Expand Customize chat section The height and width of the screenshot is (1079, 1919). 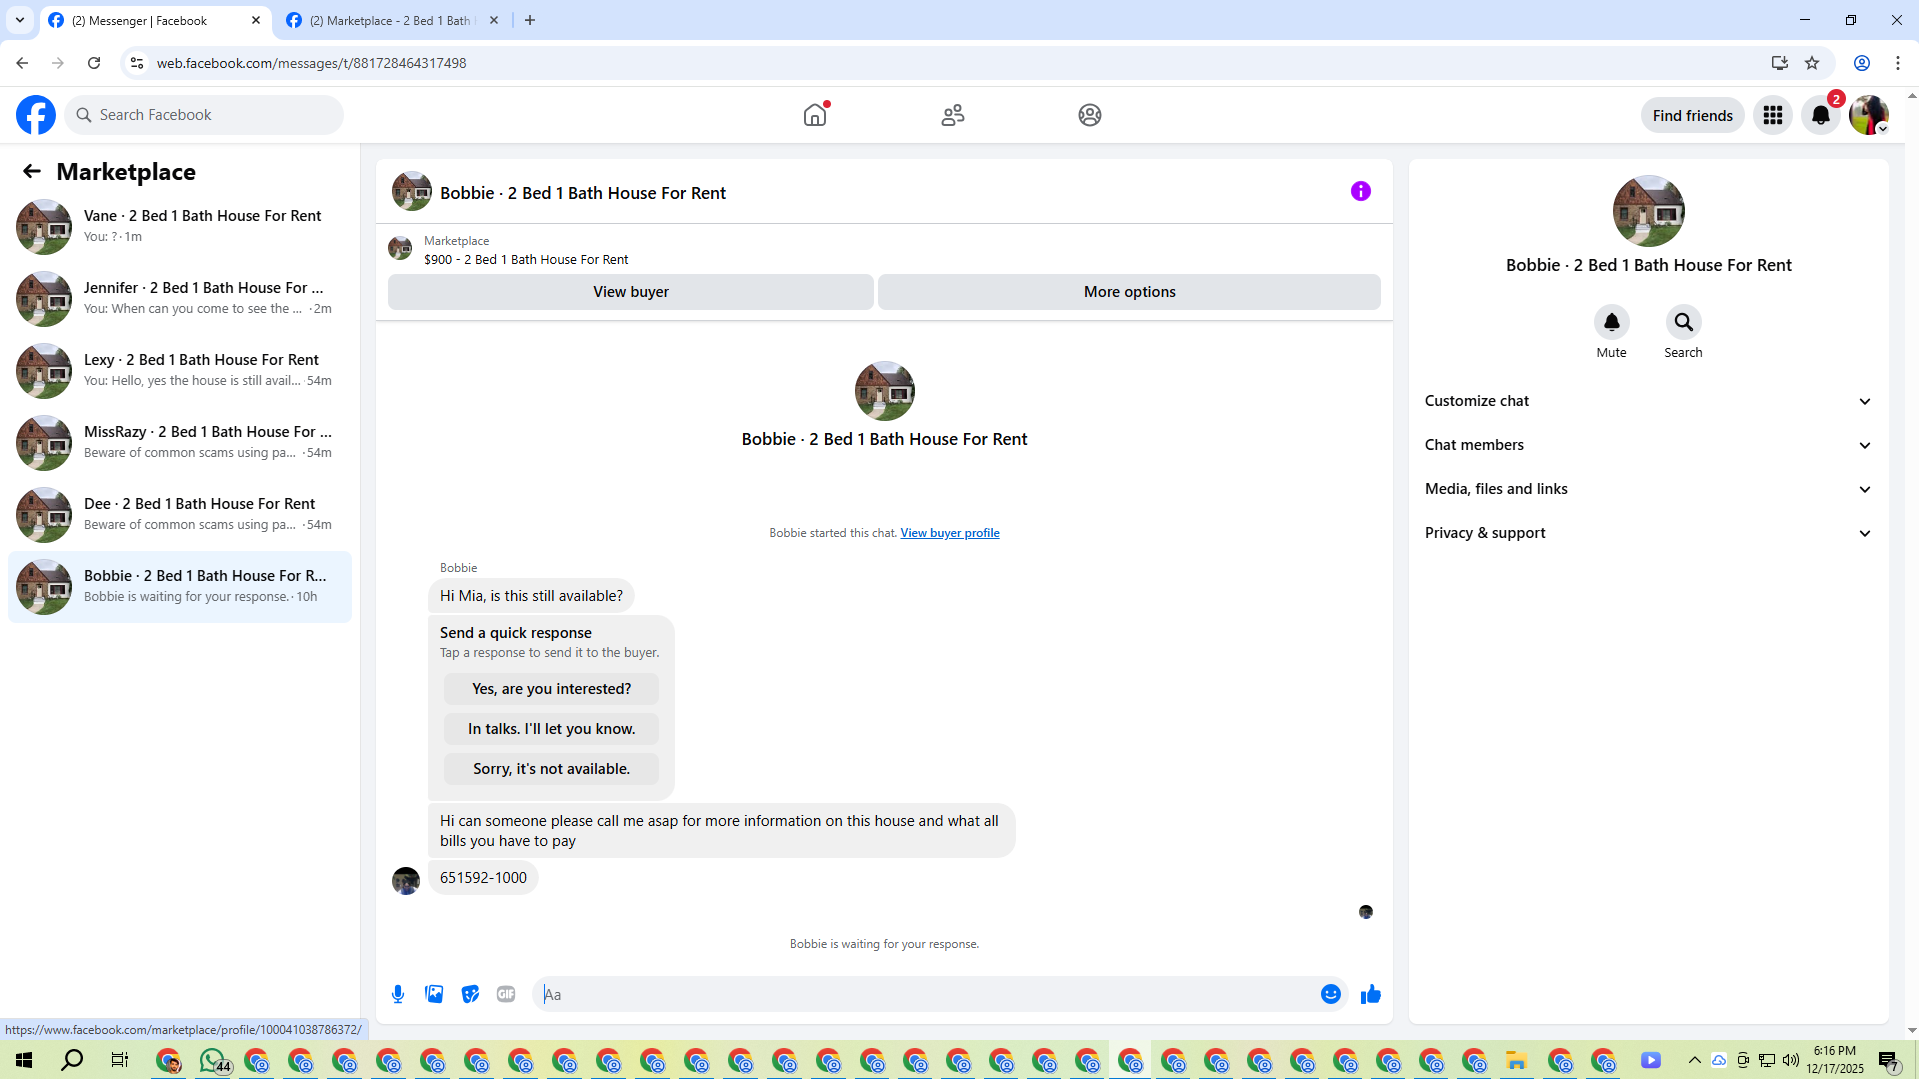(1648, 401)
